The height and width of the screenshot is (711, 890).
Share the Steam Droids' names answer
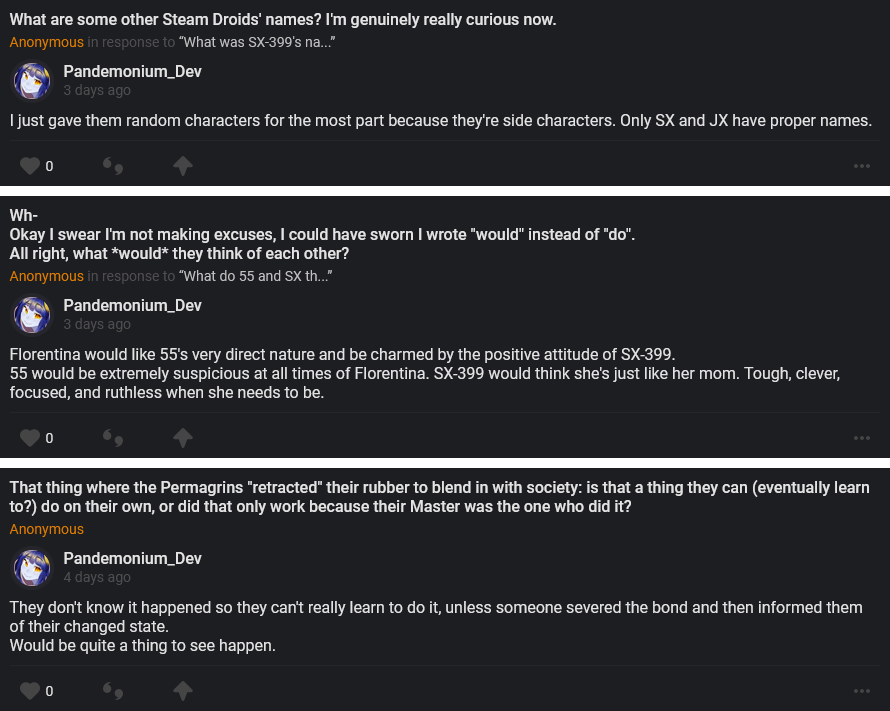(x=183, y=165)
